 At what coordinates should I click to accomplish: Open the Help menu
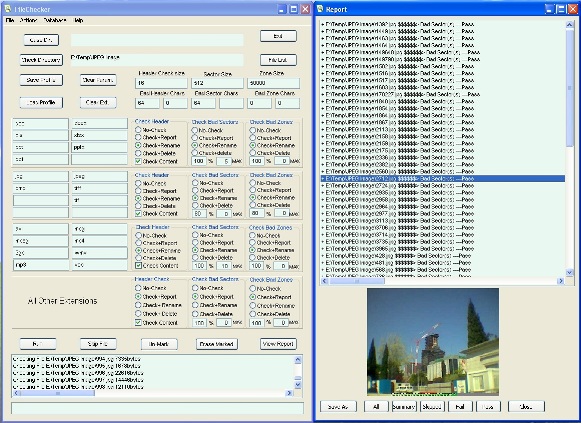(x=78, y=20)
